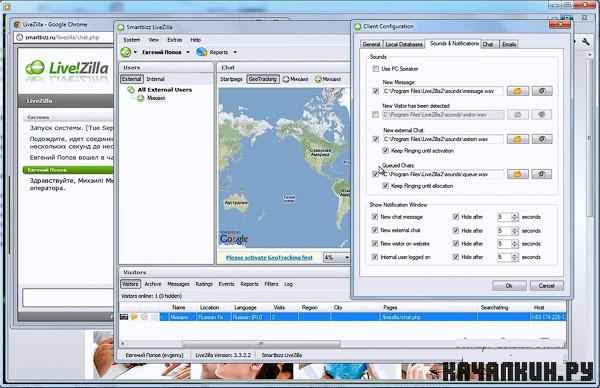600x388 pixels.
Task: Click the Ok button
Action: point(509,285)
